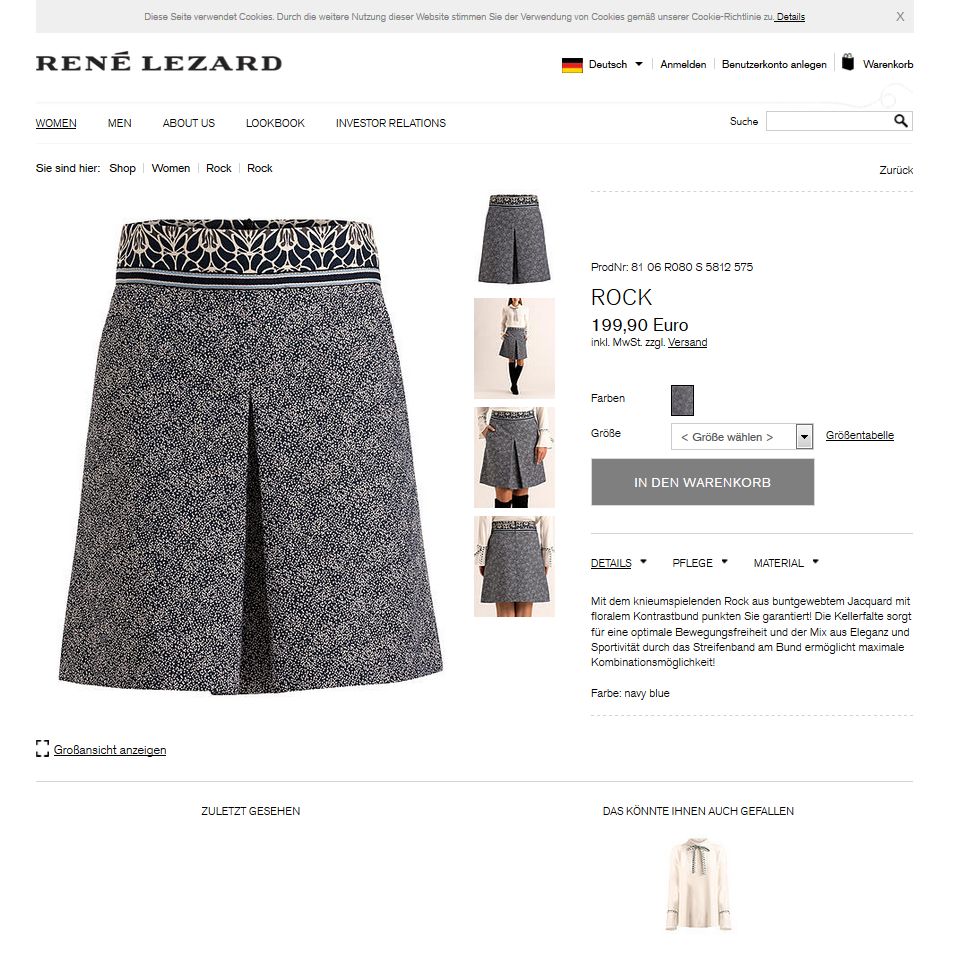Viewport: 955px width, 966px height.
Task: Expand the MATERIAL section
Action: 786,563
